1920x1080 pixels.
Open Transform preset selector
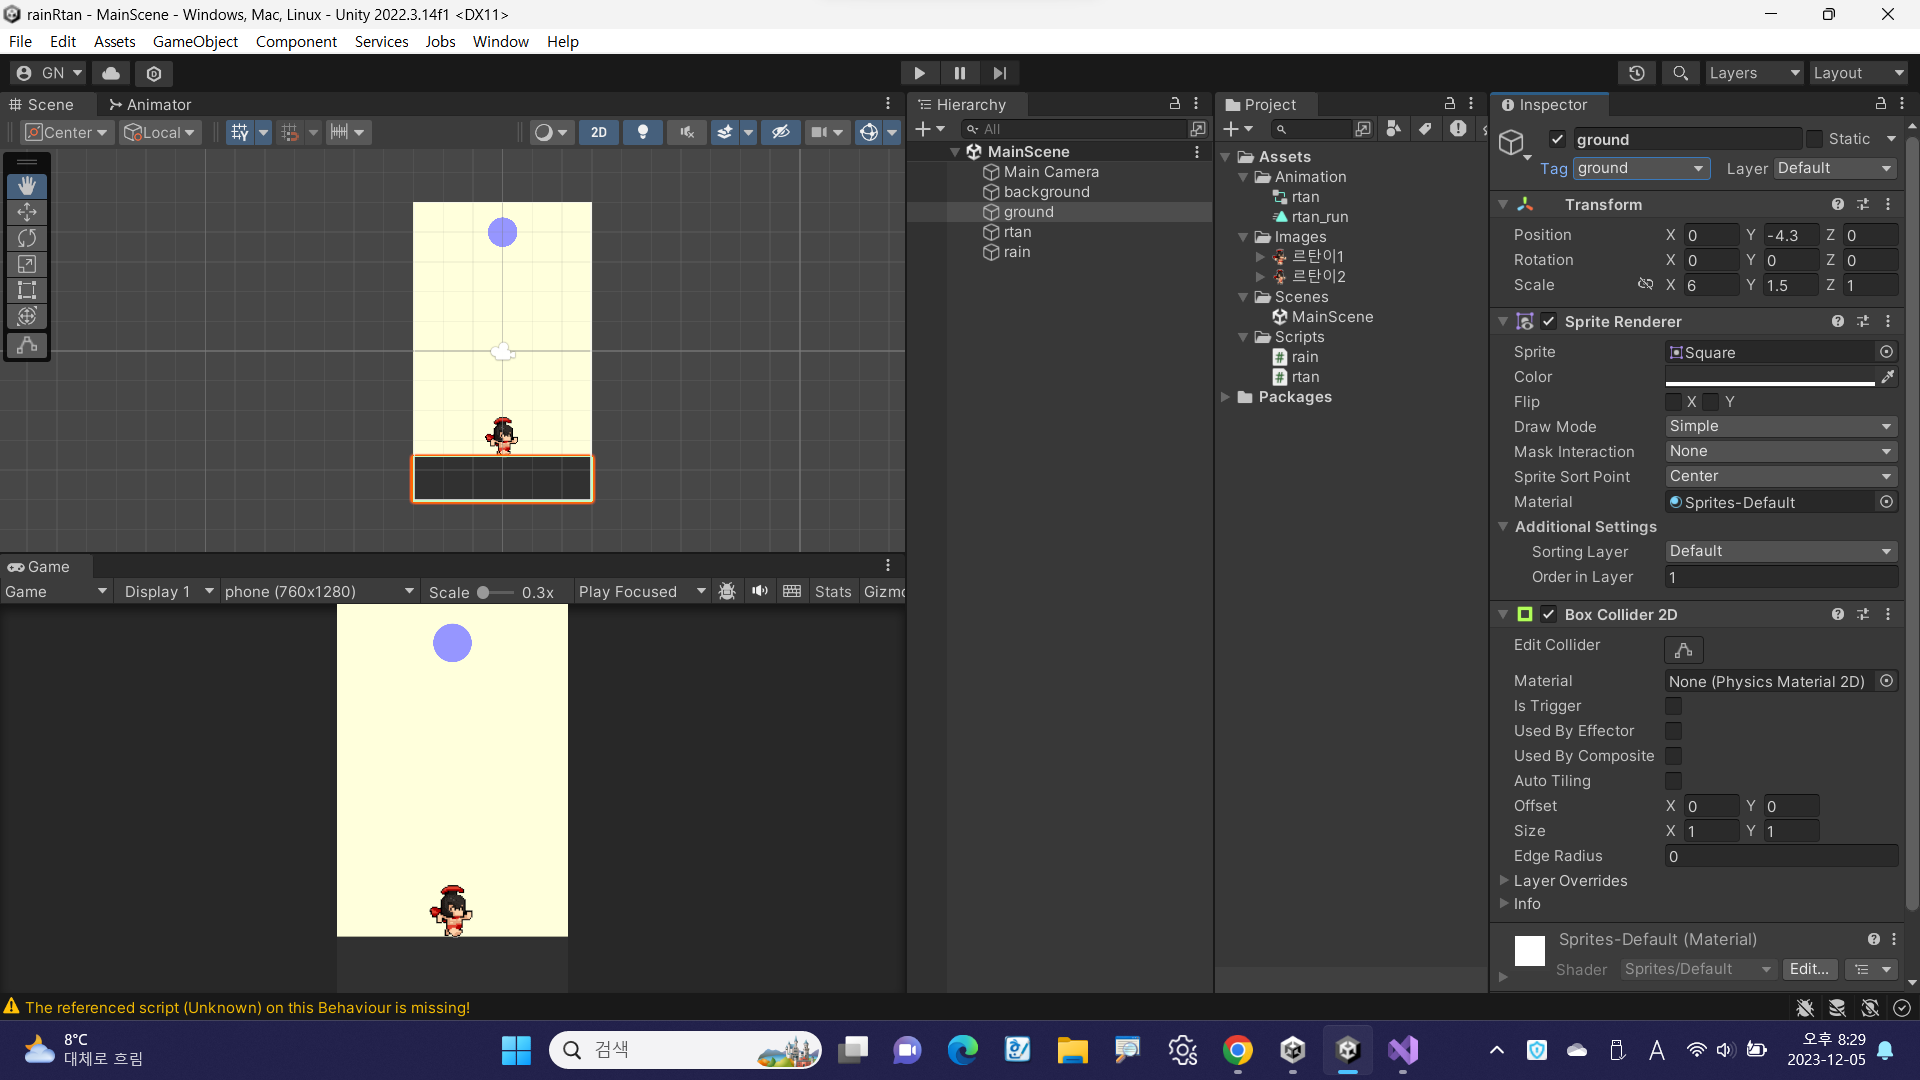[1863, 204]
